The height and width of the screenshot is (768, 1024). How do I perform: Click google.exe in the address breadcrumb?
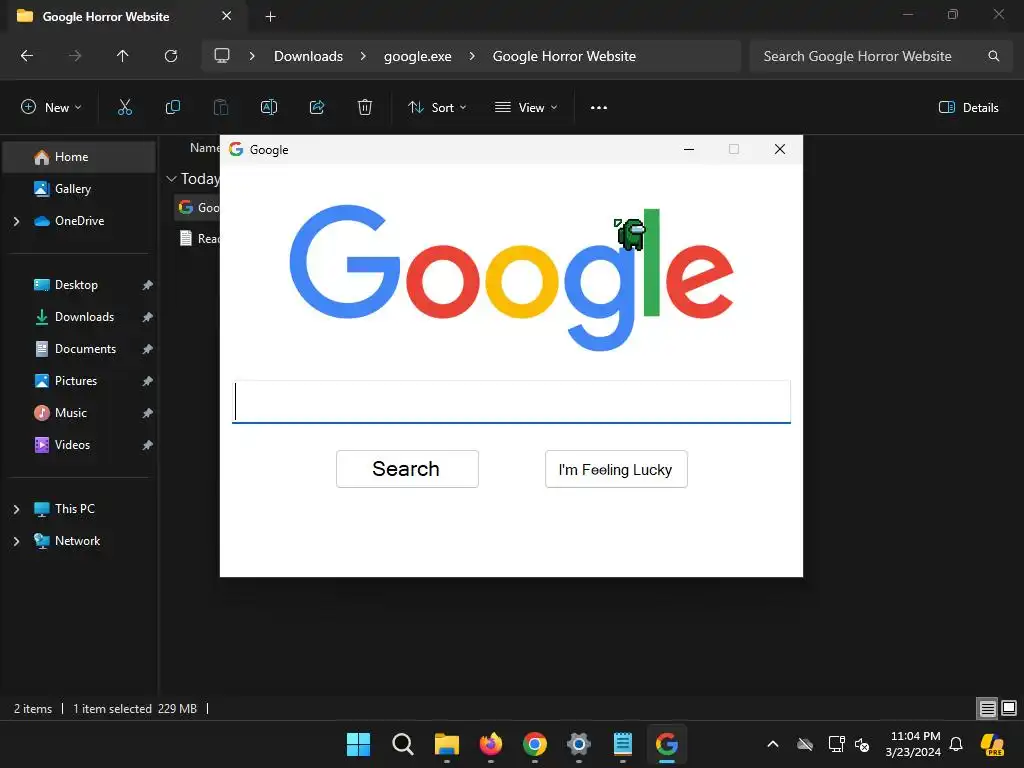(417, 56)
